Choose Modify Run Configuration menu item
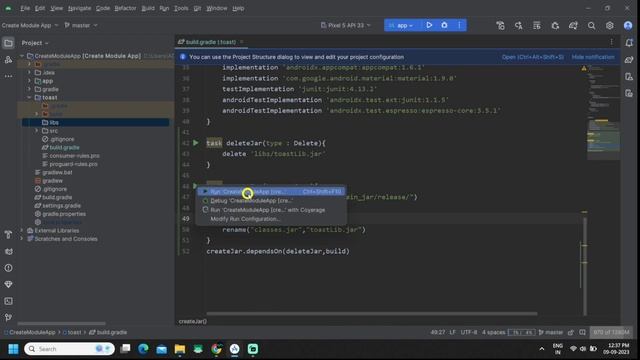640x360 pixels. 271,219
